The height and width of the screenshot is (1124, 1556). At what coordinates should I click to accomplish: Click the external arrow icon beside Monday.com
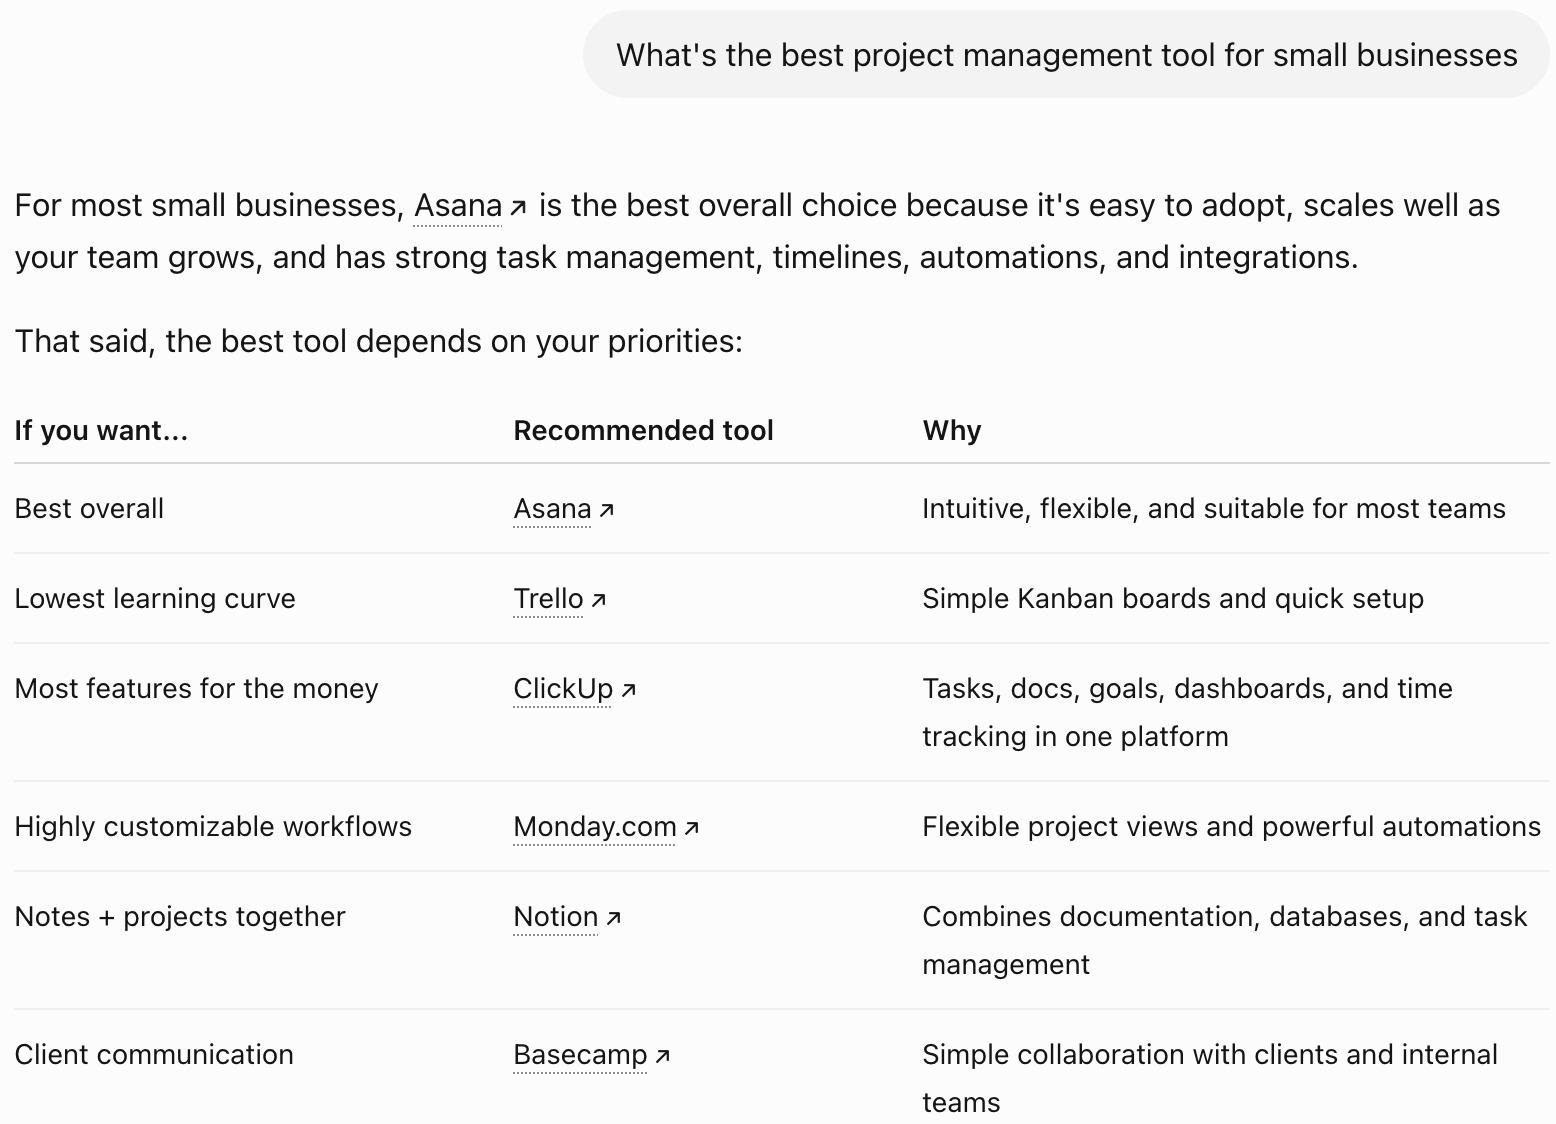tap(691, 828)
